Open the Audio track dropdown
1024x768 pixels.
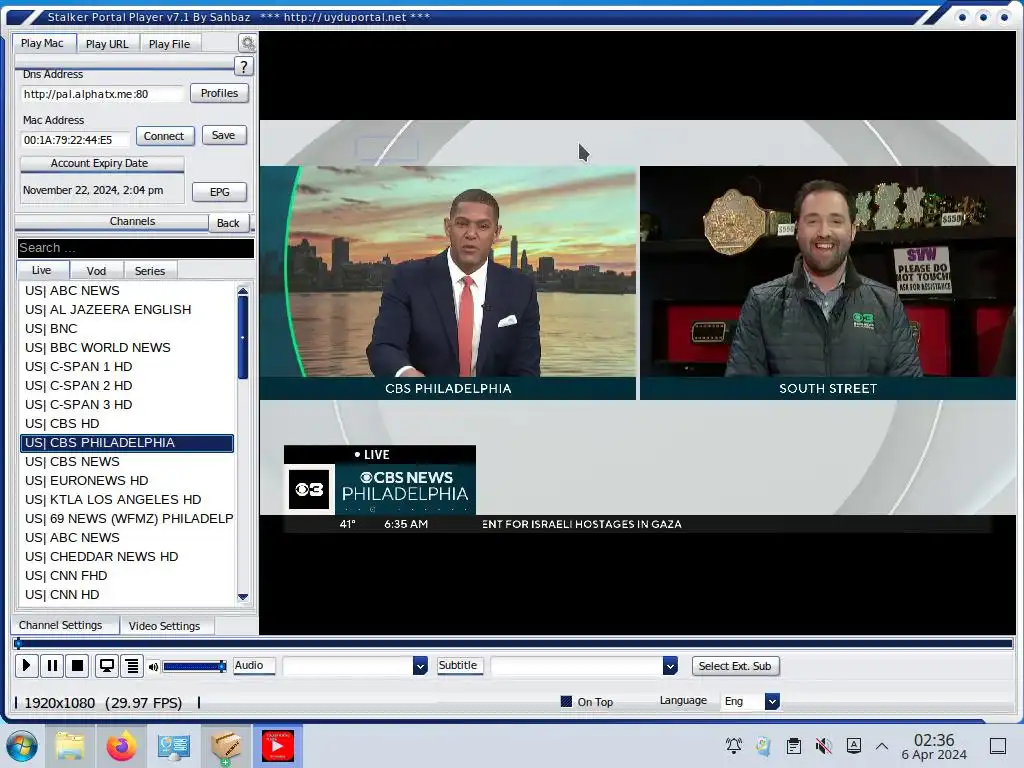tap(420, 666)
